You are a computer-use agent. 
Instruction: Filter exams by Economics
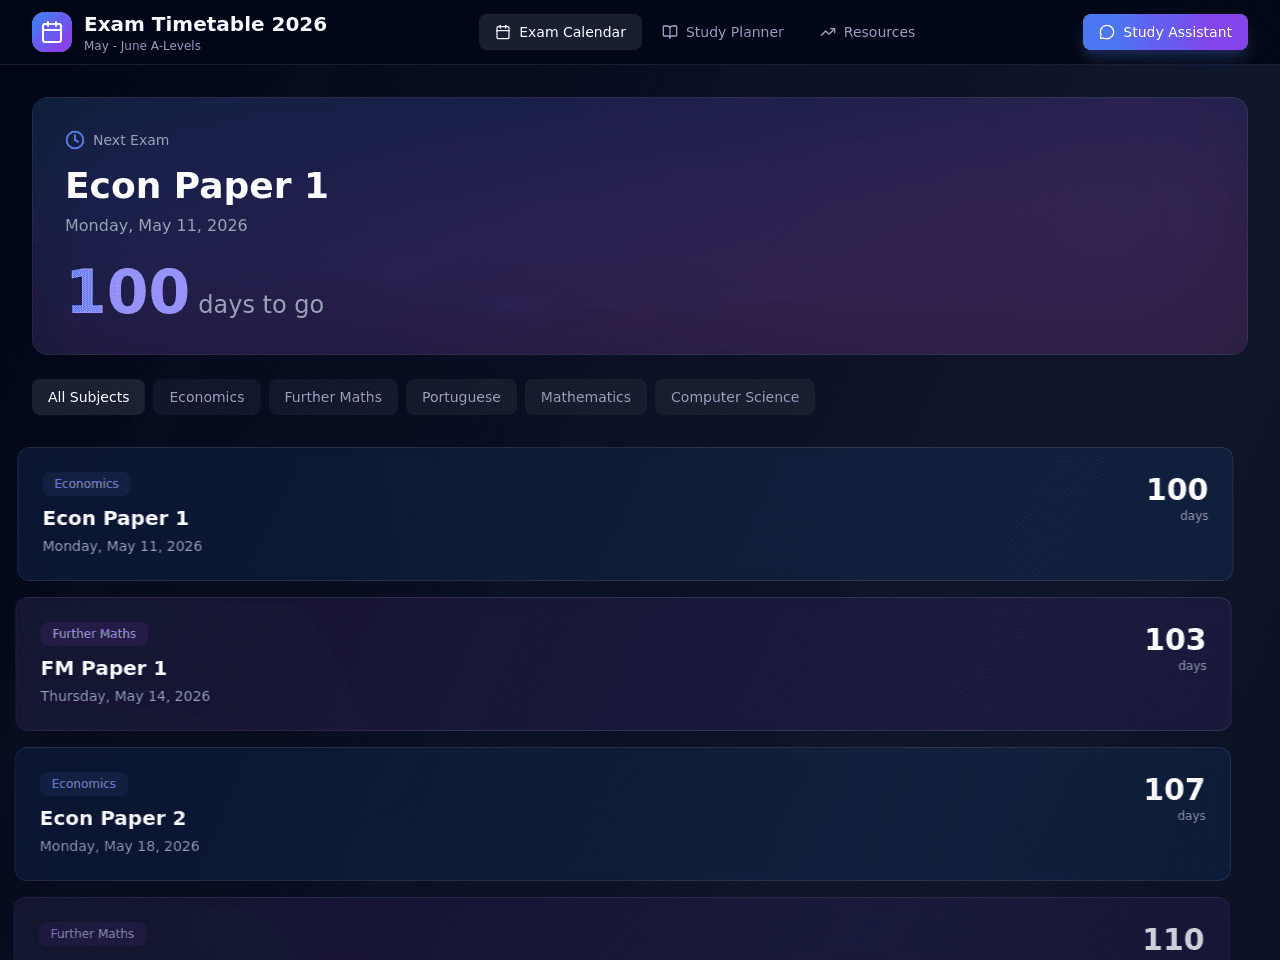(x=207, y=397)
